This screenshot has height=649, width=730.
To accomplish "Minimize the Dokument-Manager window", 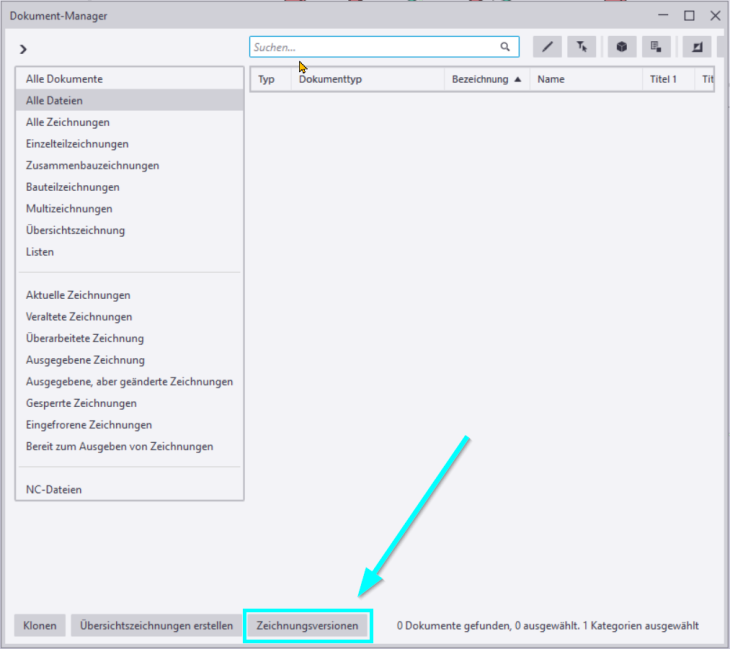I will (x=663, y=15).
